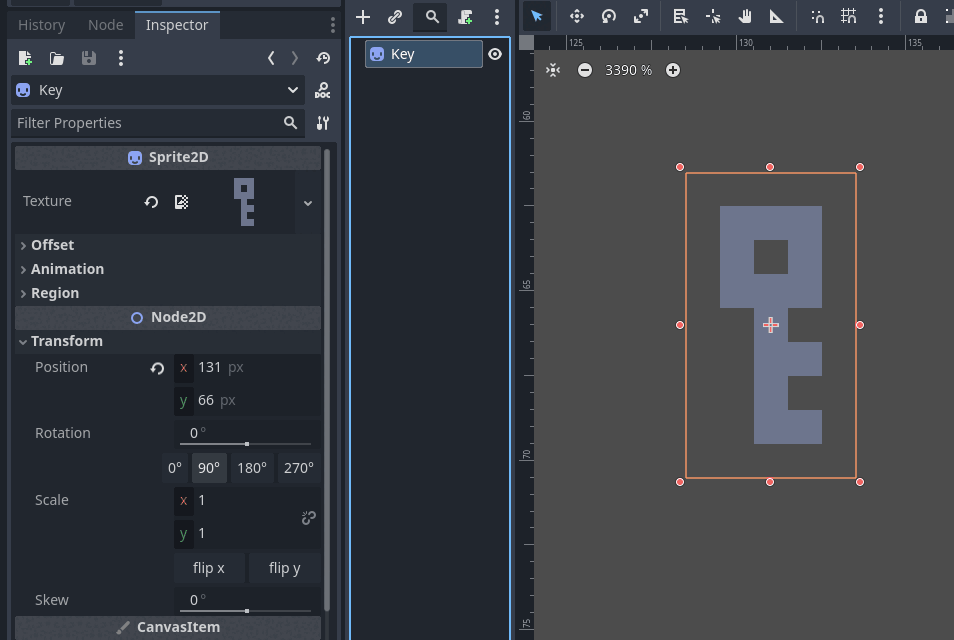954x640 pixels.
Task: Attach a script to the Key node
Action: point(465,17)
